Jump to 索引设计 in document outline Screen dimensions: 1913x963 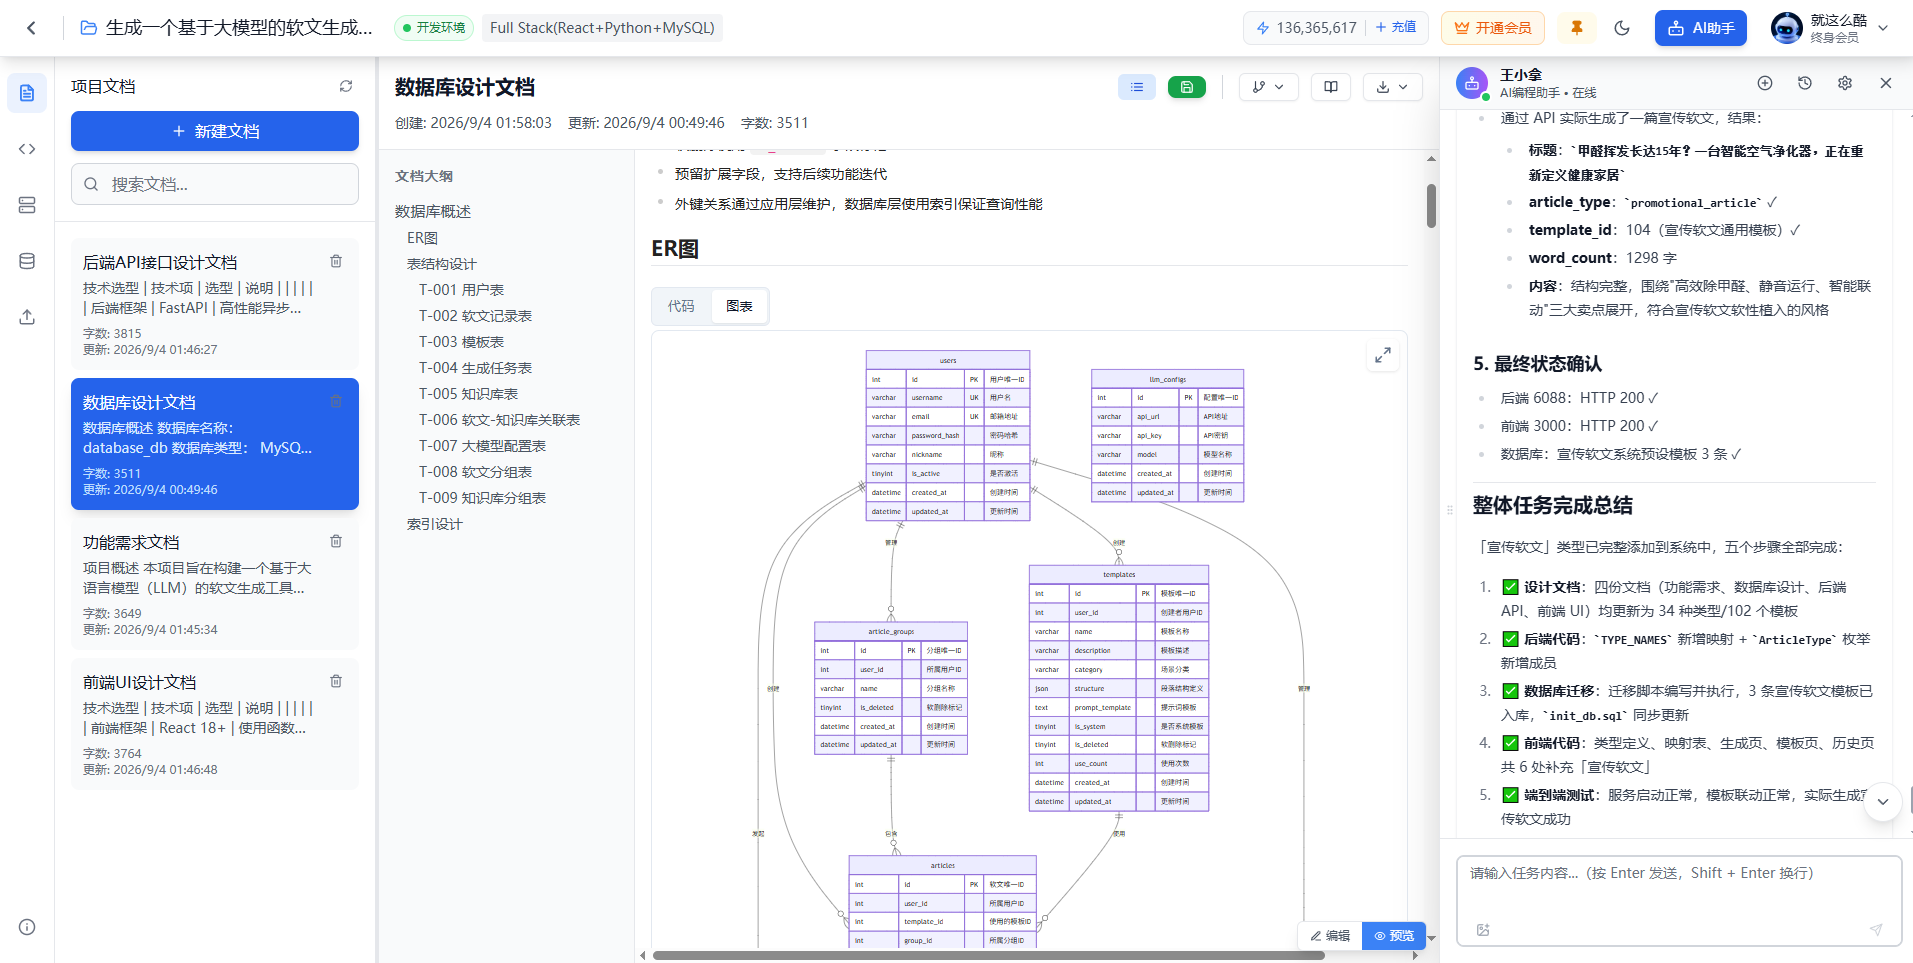434,524
